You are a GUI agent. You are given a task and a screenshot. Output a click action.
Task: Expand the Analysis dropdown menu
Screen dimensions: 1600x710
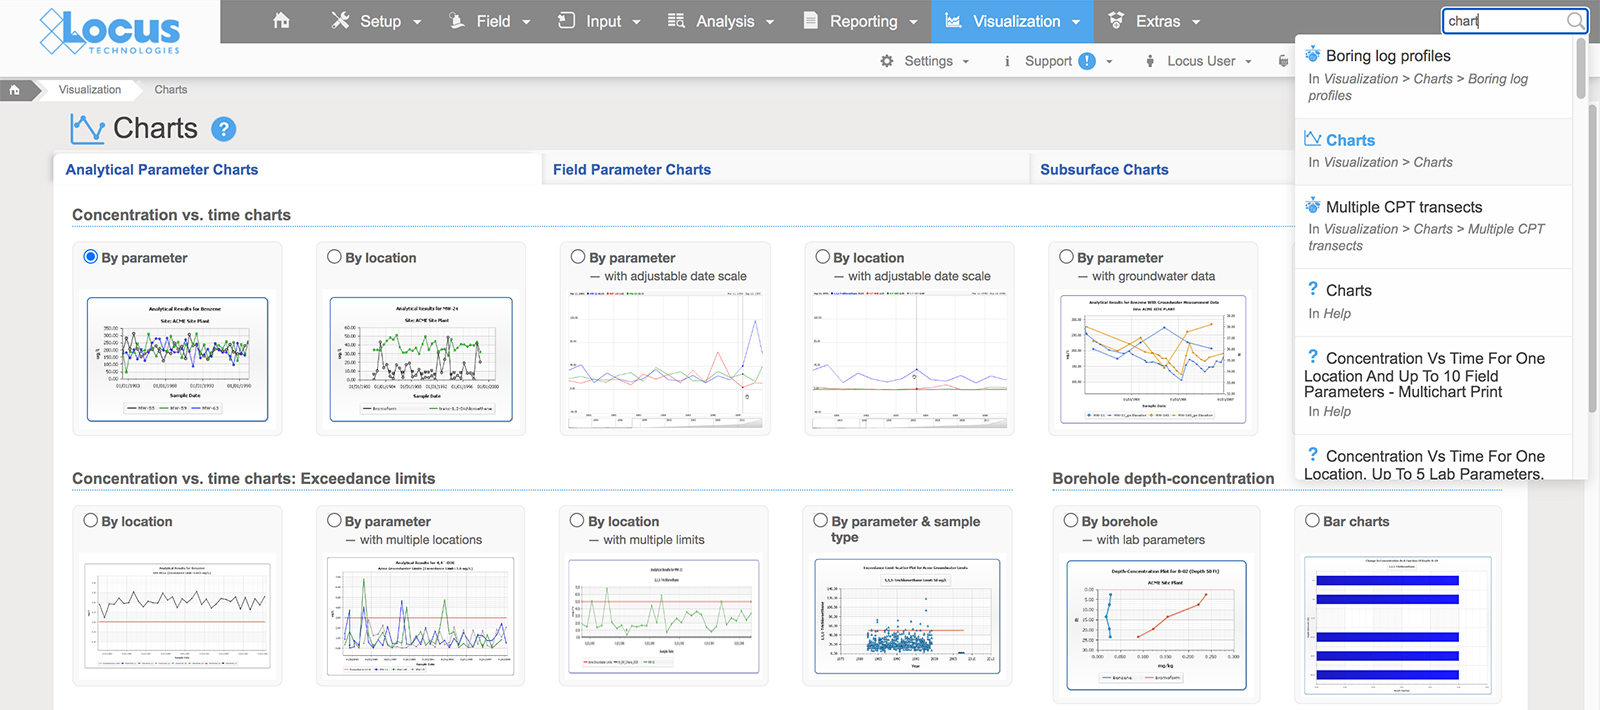coord(770,22)
